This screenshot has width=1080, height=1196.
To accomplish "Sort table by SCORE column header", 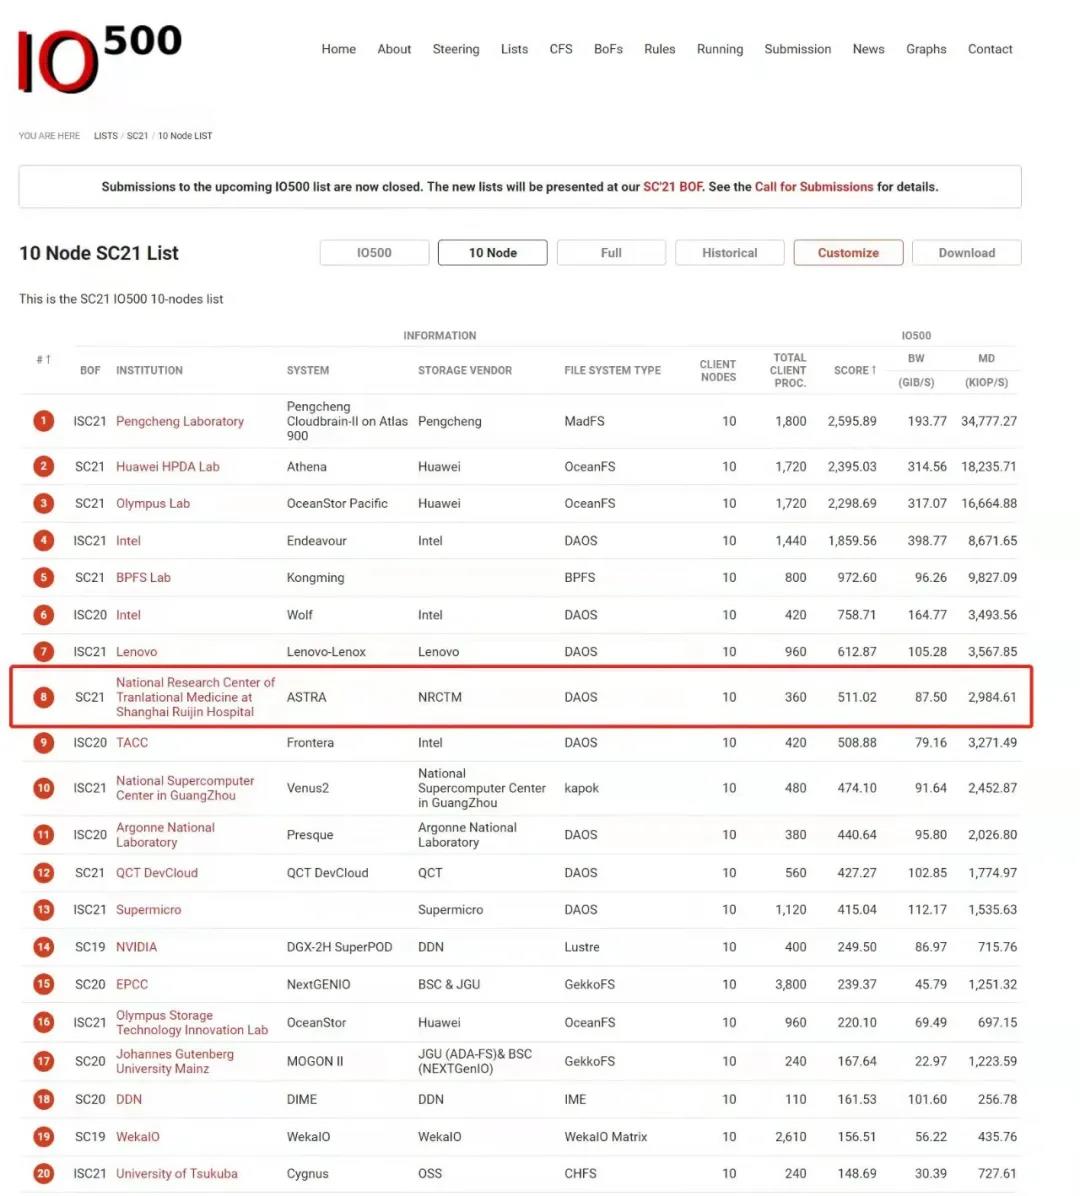I will coord(854,370).
